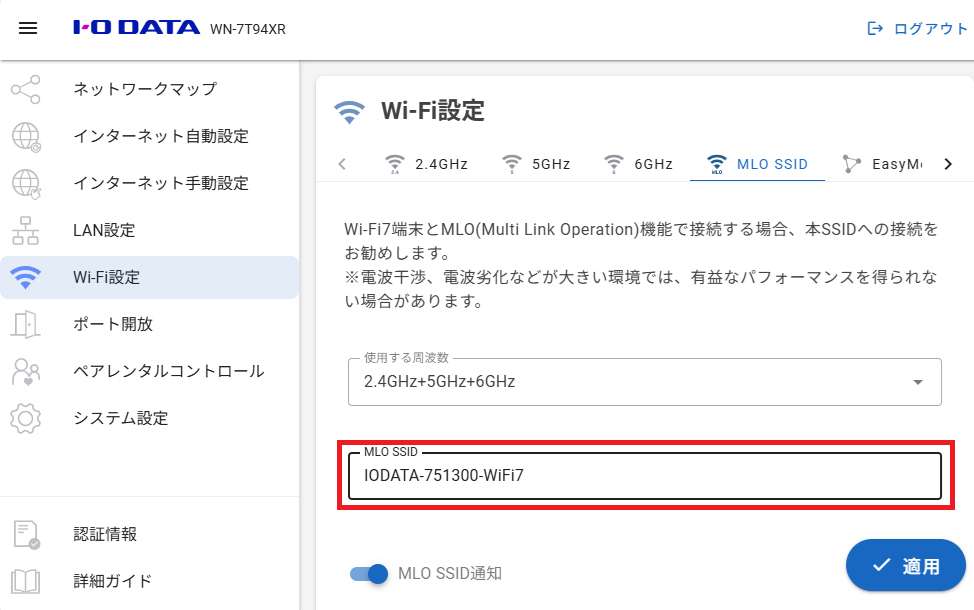This screenshot has height=610, width=974.
Task: Click the right chevron to reveal more tabs
Action: pos(948,163)
